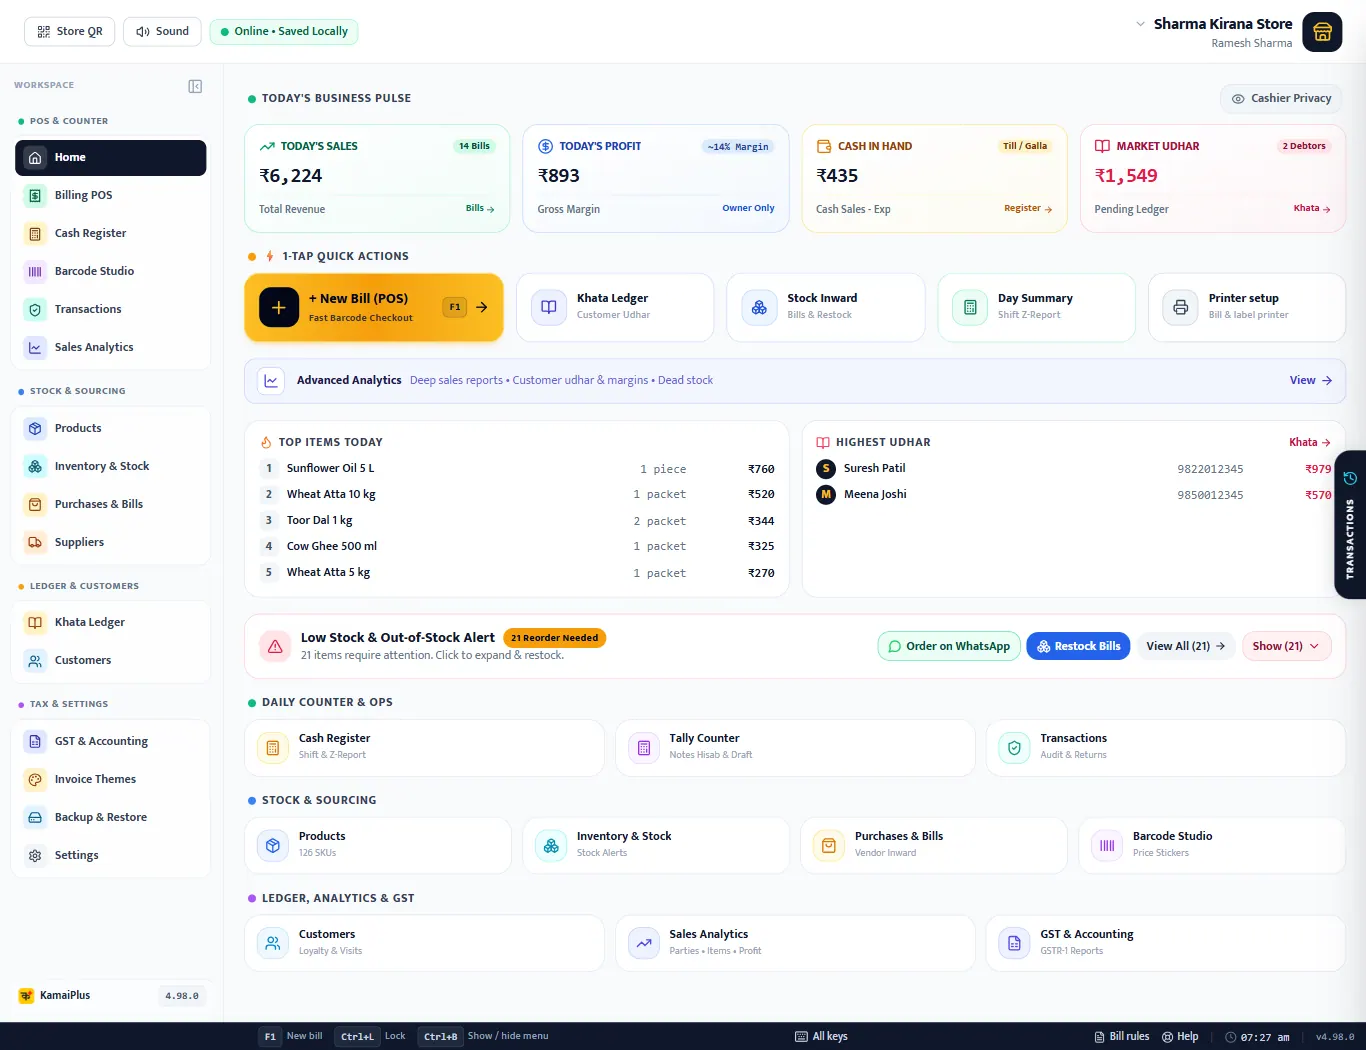Toggle Cashier Privacy mode

click(1281, 98)
